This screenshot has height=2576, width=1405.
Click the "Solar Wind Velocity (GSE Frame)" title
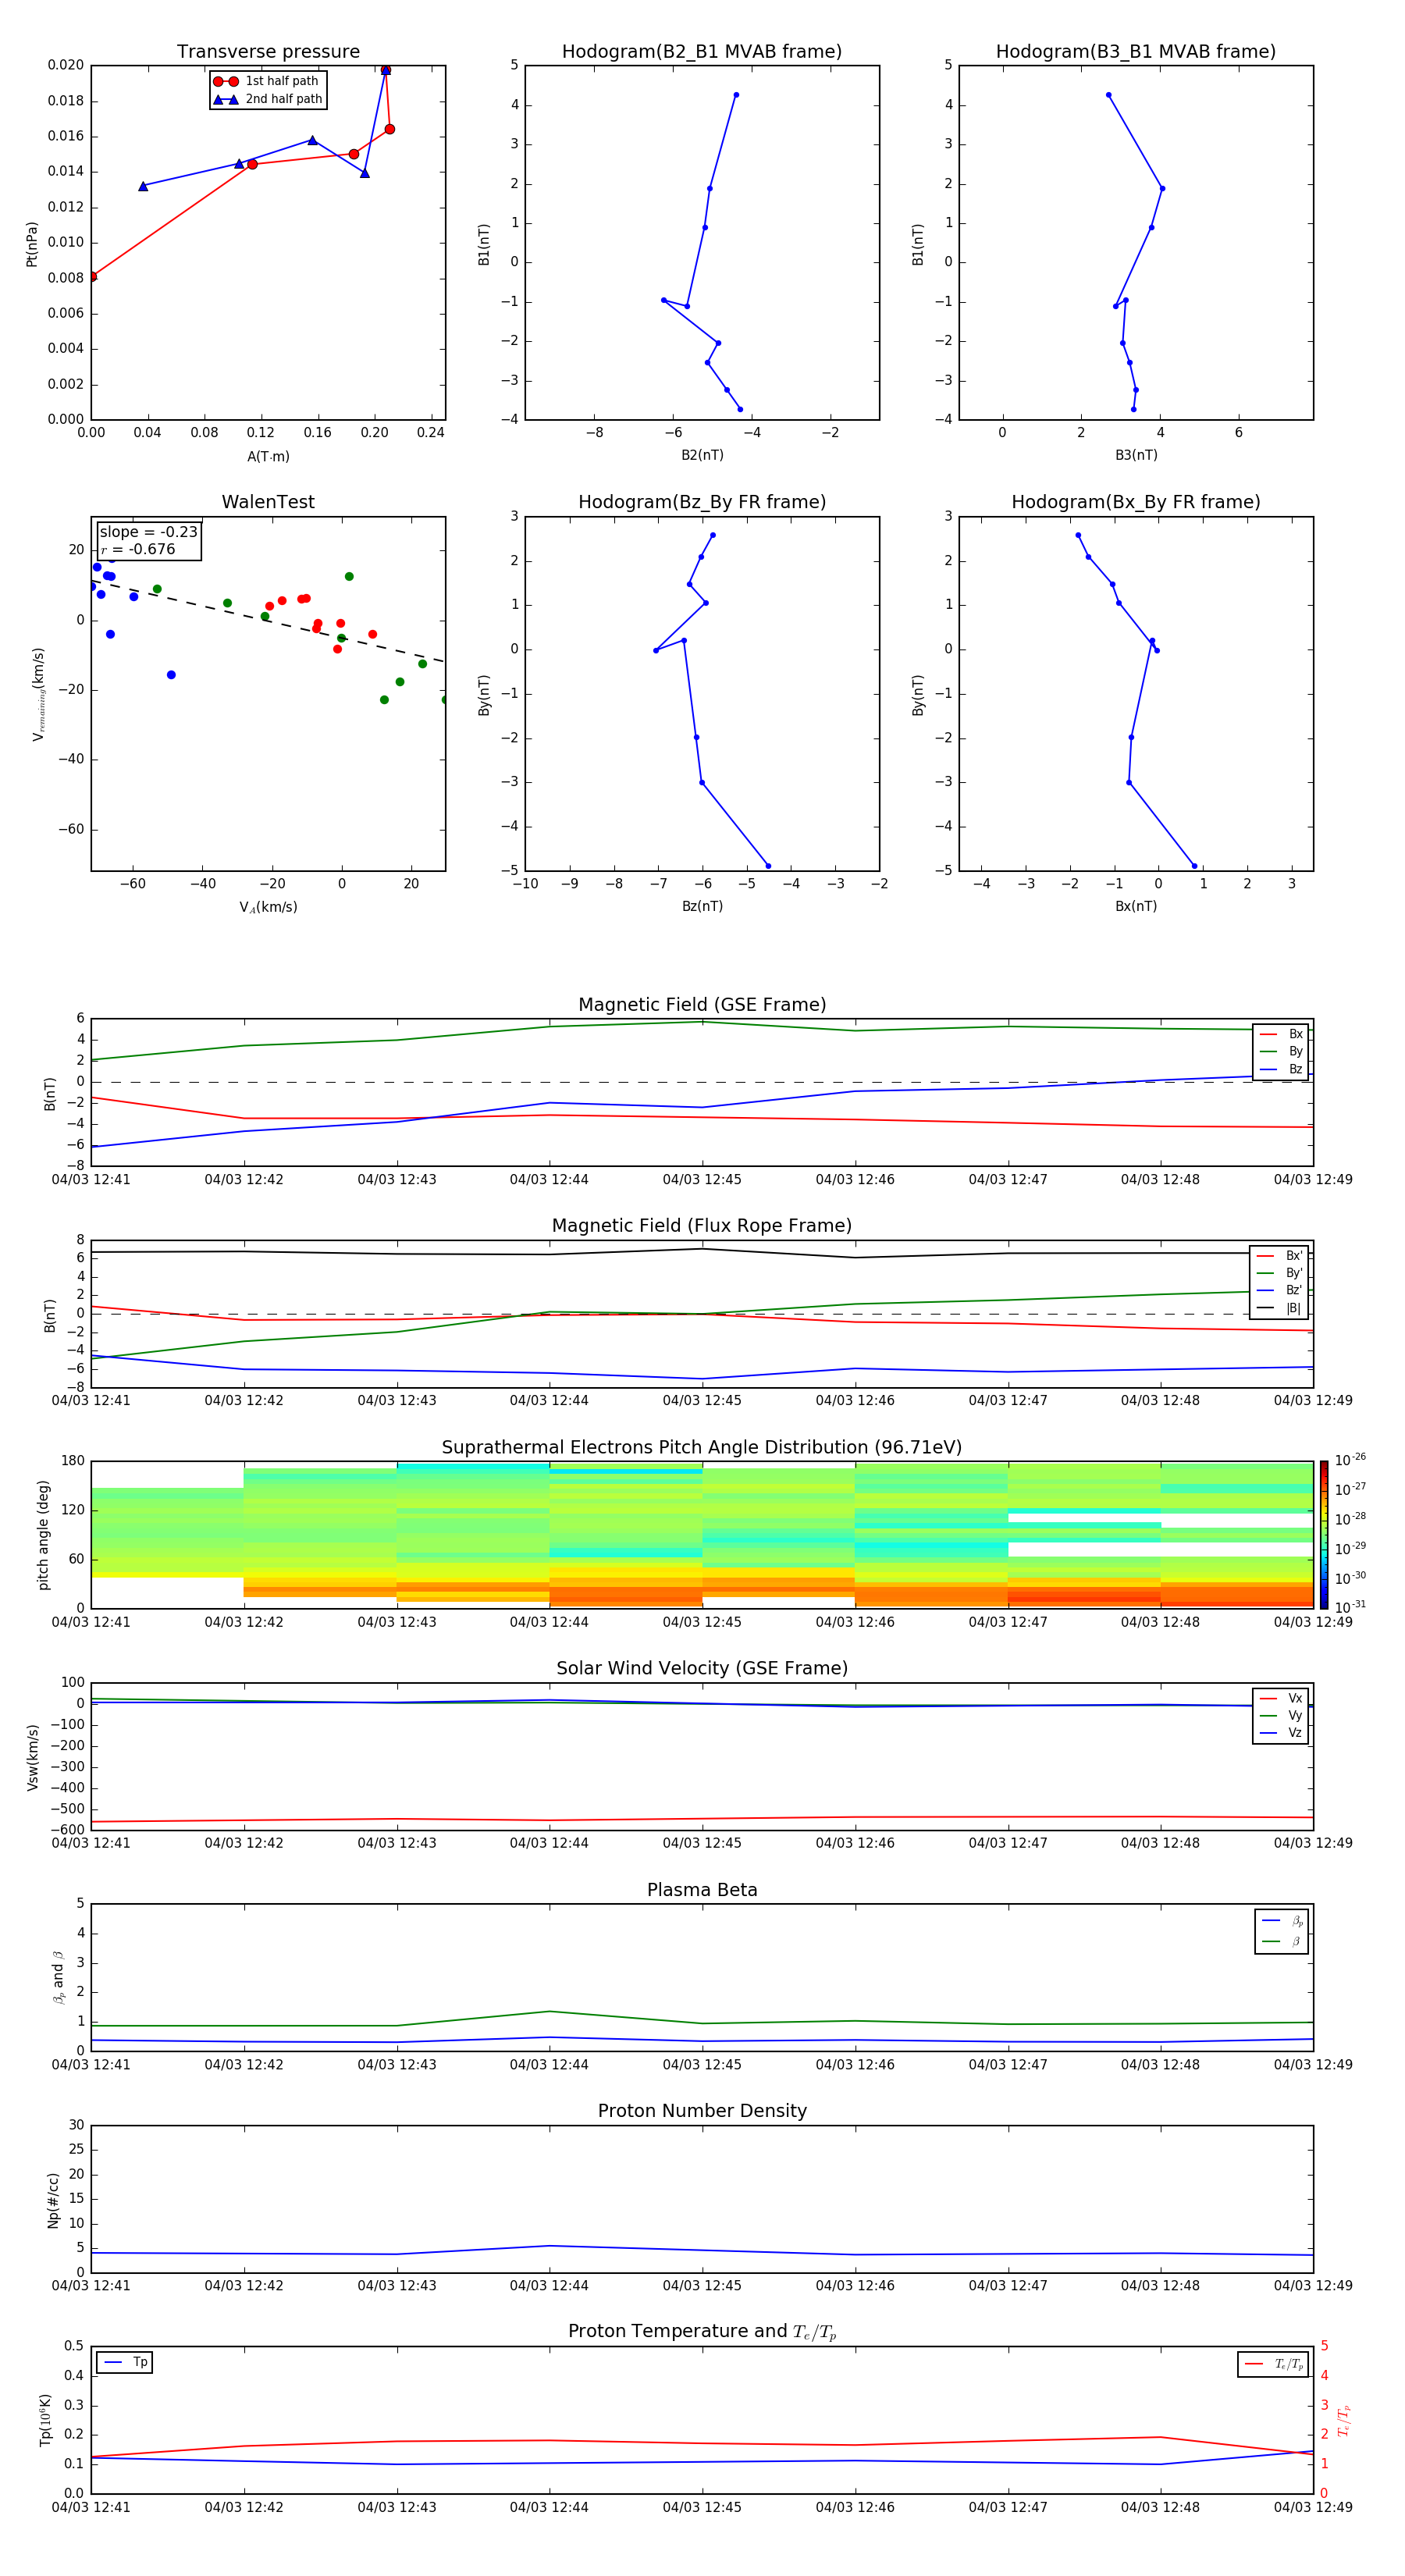pyautogui.click(x=702, y=1669)
